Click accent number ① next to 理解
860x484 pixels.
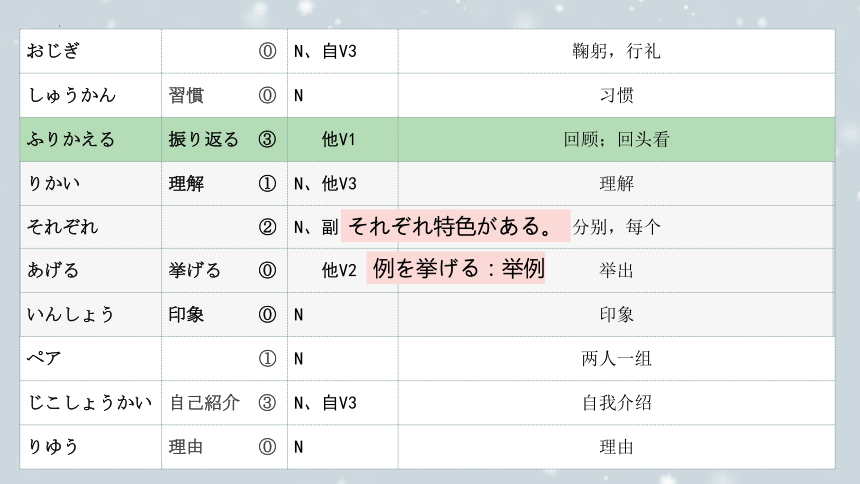(x=267, y=183)
